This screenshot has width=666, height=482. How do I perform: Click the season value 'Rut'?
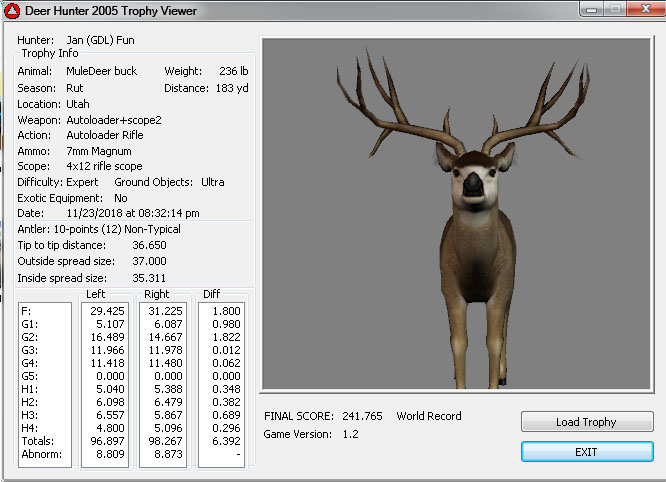(x=75, y=88)
